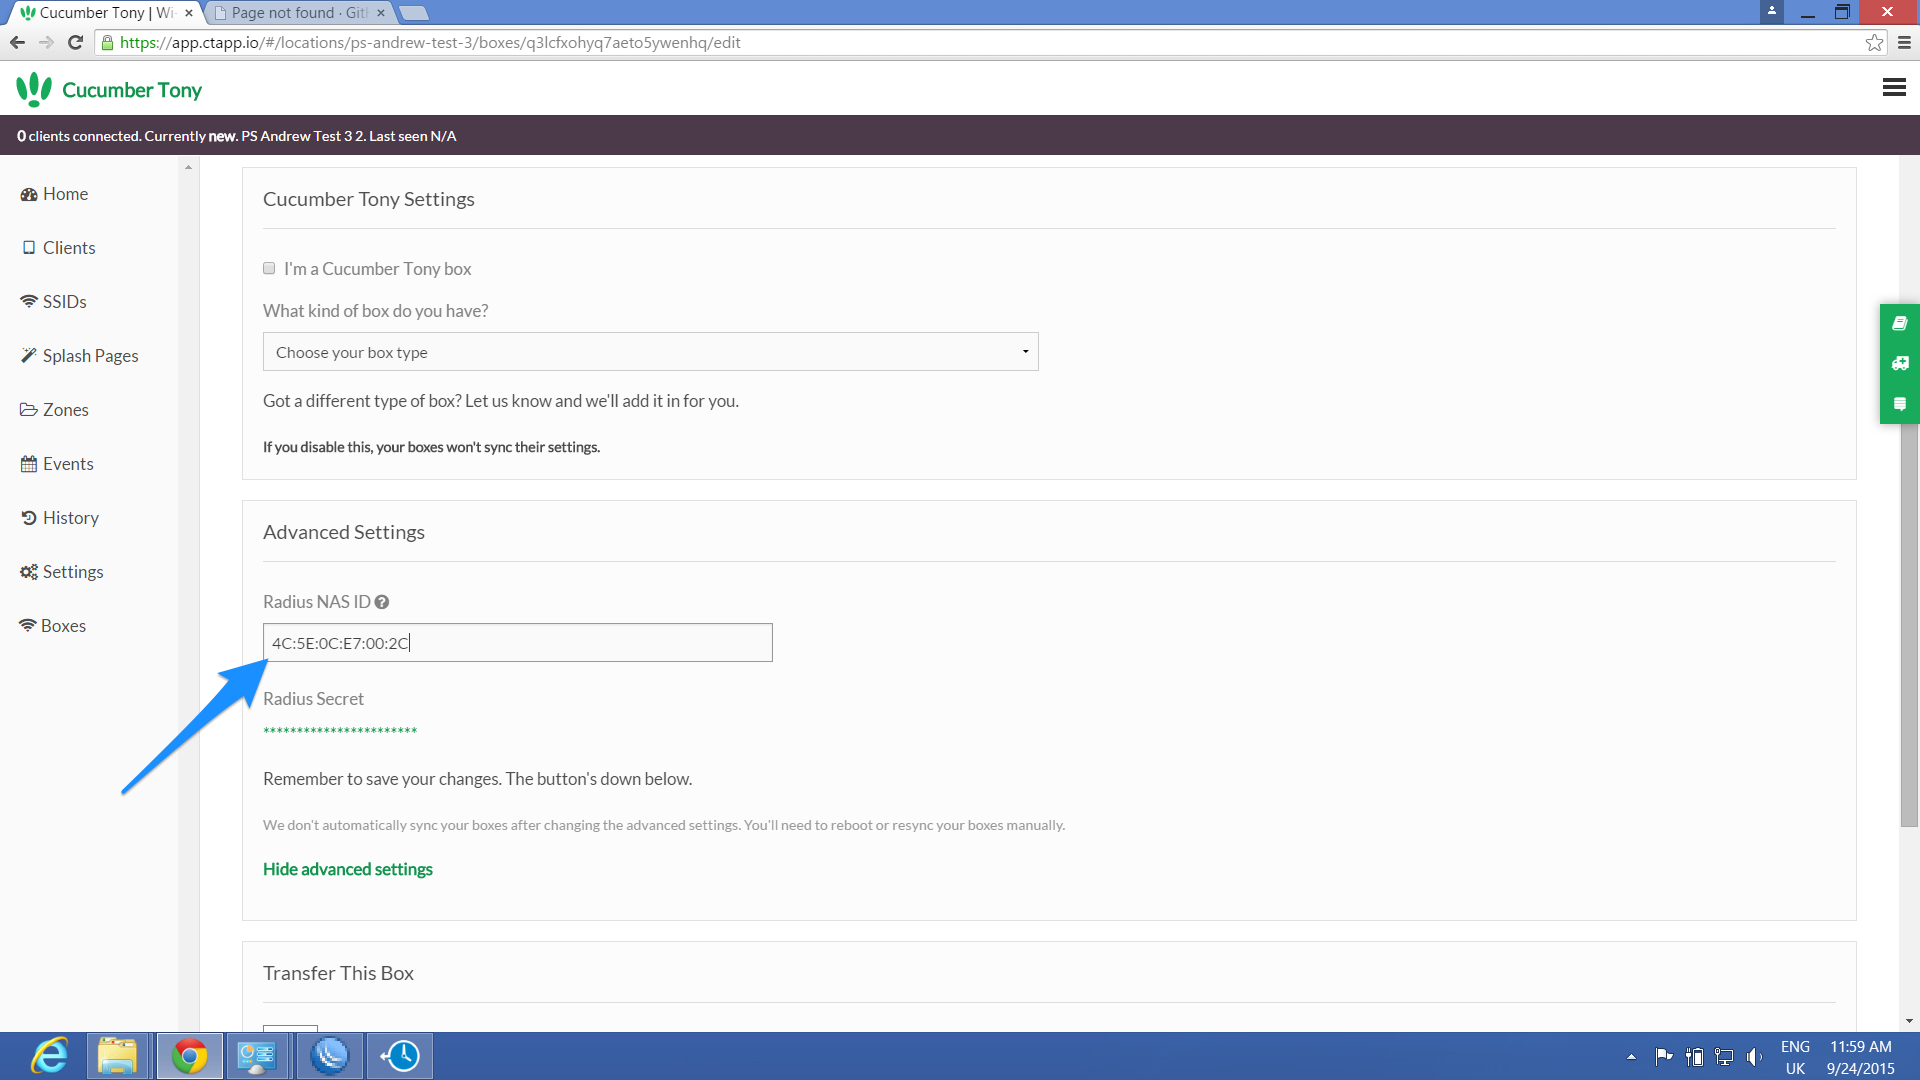Click the Chrome user profile icon
The image size is (1920, 1080).
coord(1771,11)
